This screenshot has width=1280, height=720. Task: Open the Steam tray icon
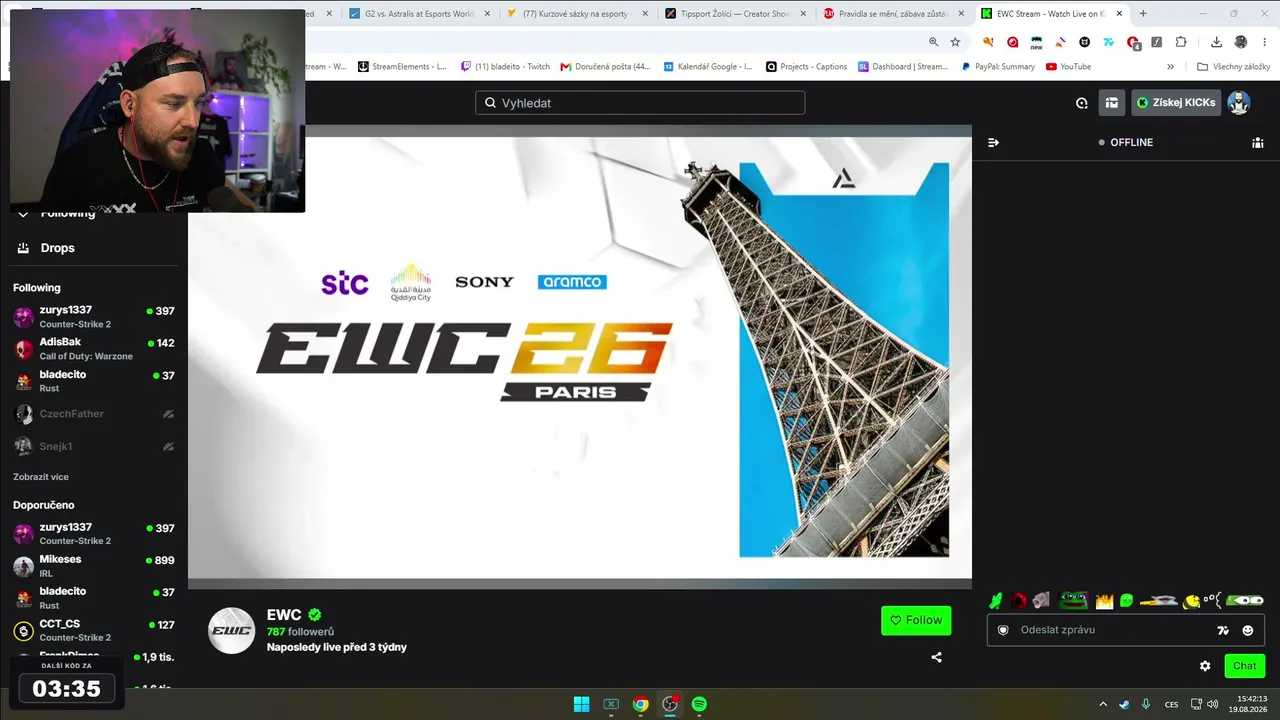pyautogui.click(x=1124, y=704)
